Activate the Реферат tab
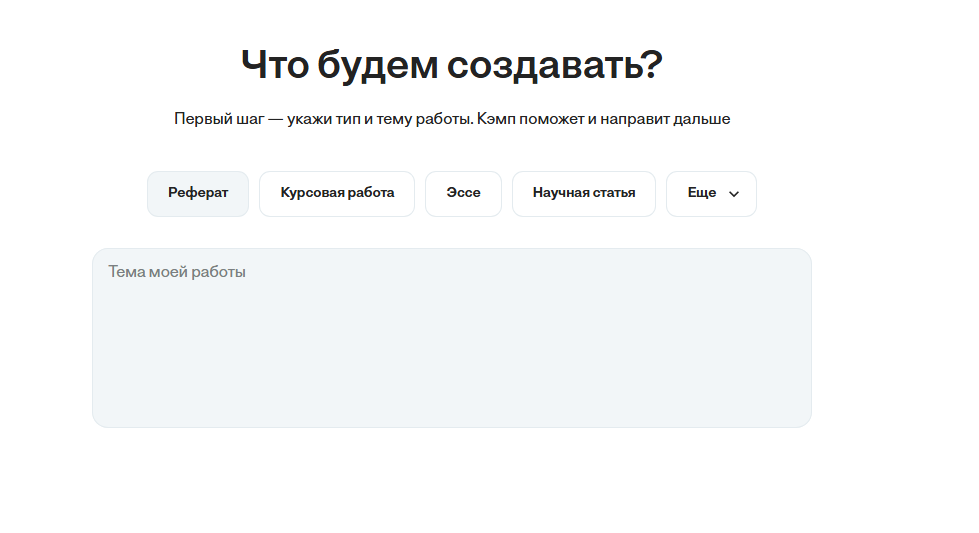 coord(198,194)
